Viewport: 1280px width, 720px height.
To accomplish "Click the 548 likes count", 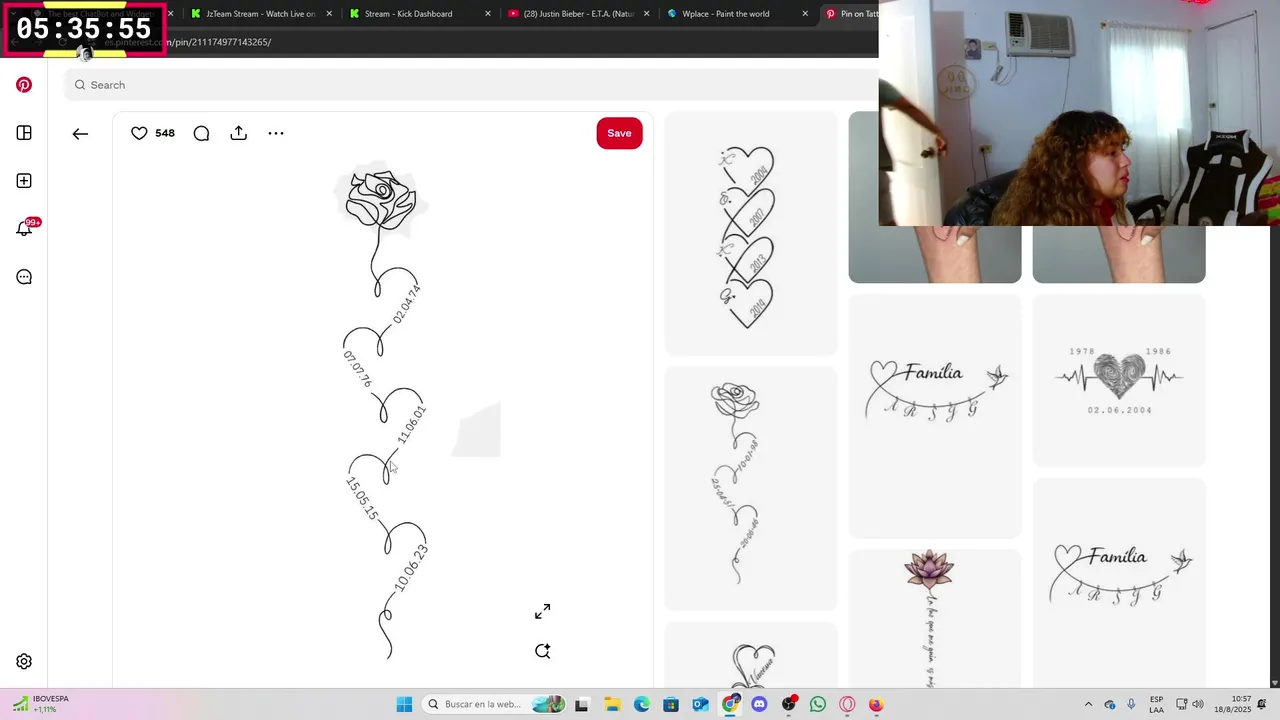I will pyautogui.click(x=165, y=133).
